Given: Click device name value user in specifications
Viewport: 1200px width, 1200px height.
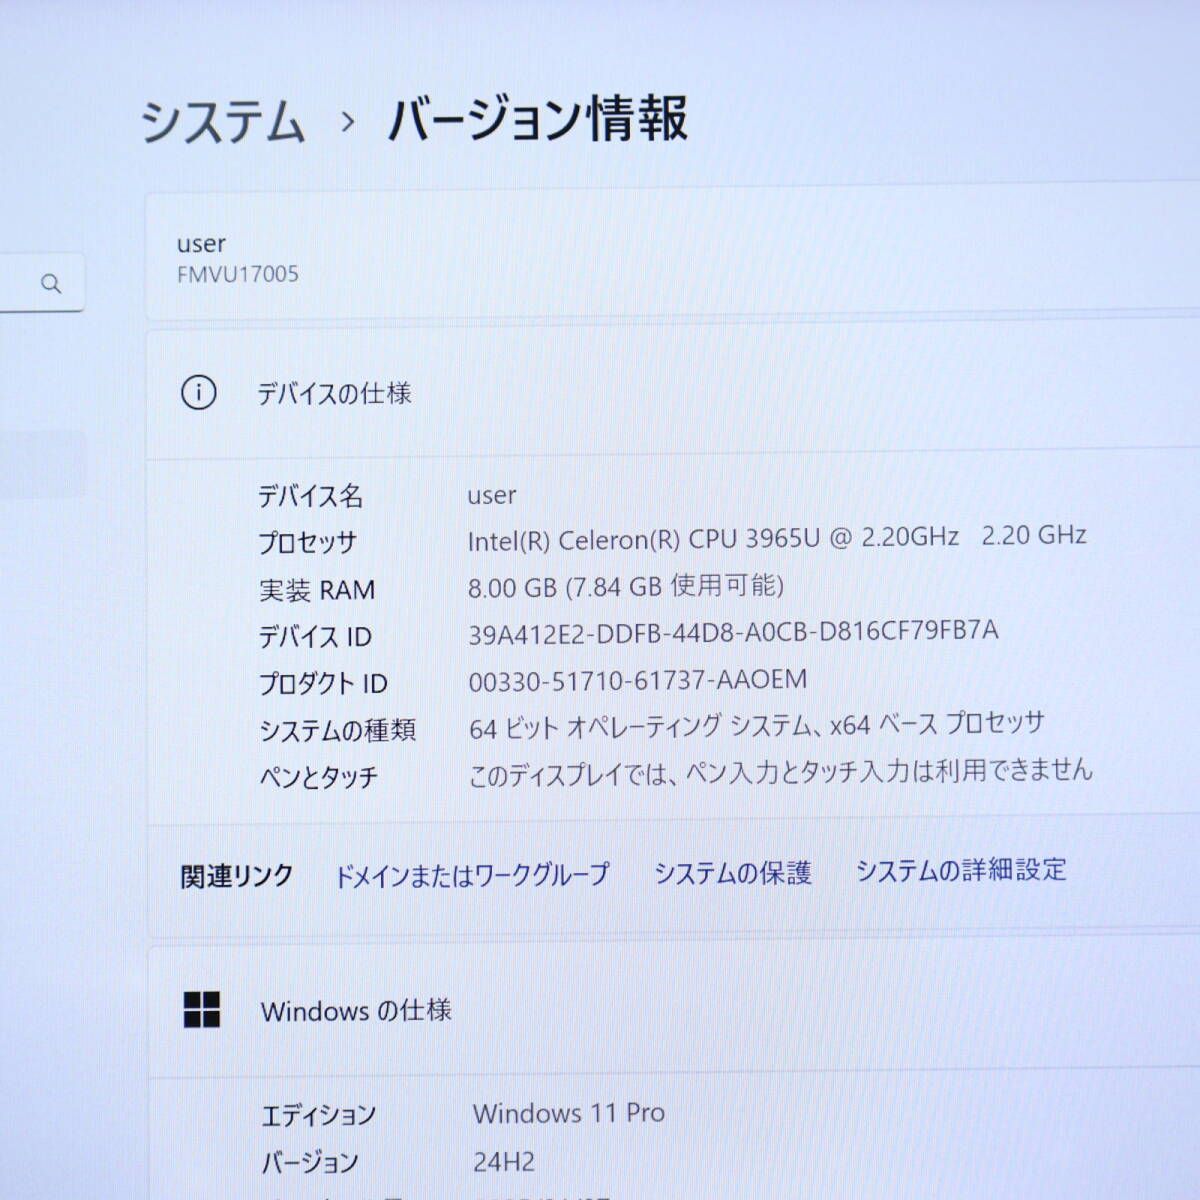Looking at the screenshot, I should (492, 496).
